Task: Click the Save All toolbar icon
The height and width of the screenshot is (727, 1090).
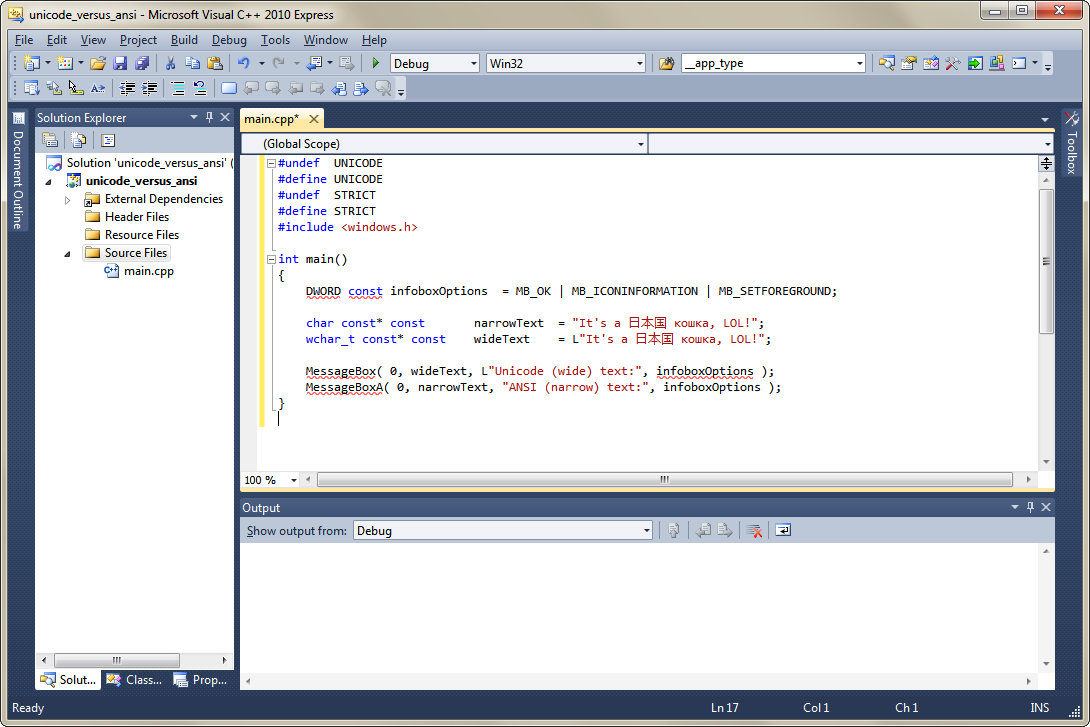Action: [x=142, y=63]
